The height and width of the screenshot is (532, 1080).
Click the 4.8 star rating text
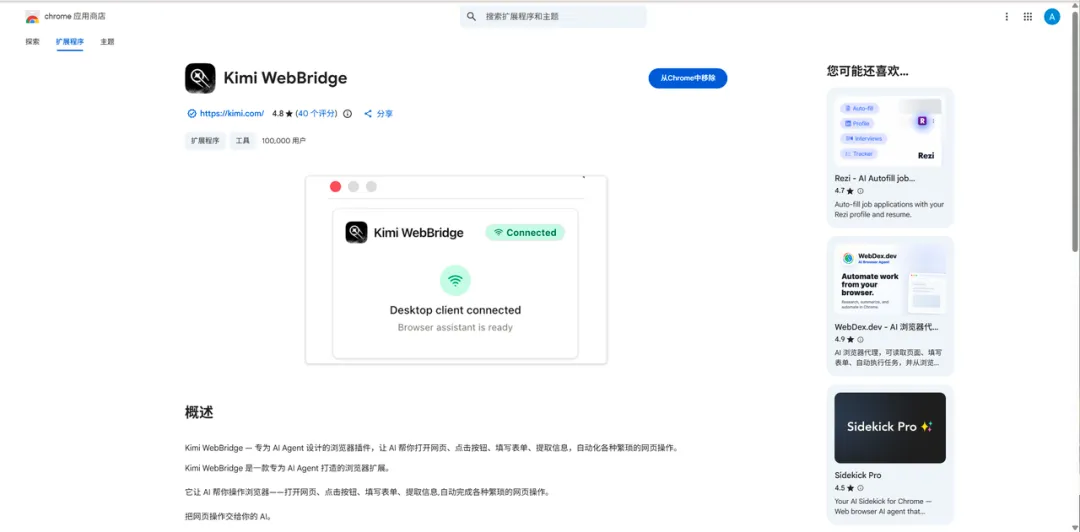[282, 114]
